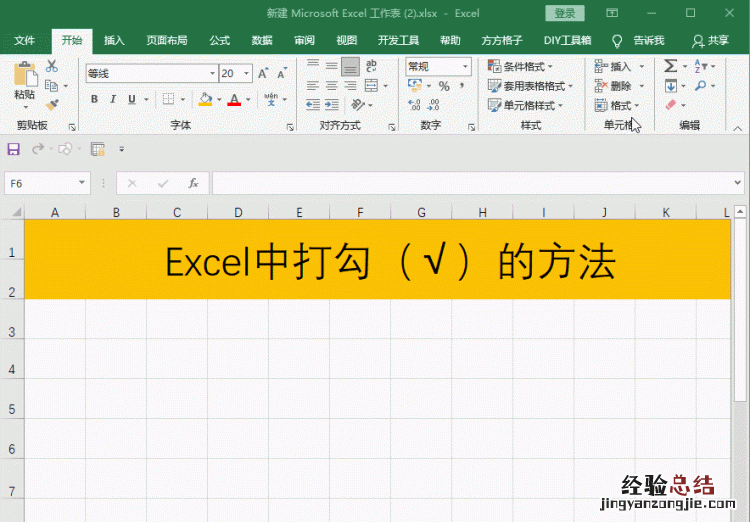Click the Cut scissors icon

coord(52,66)
